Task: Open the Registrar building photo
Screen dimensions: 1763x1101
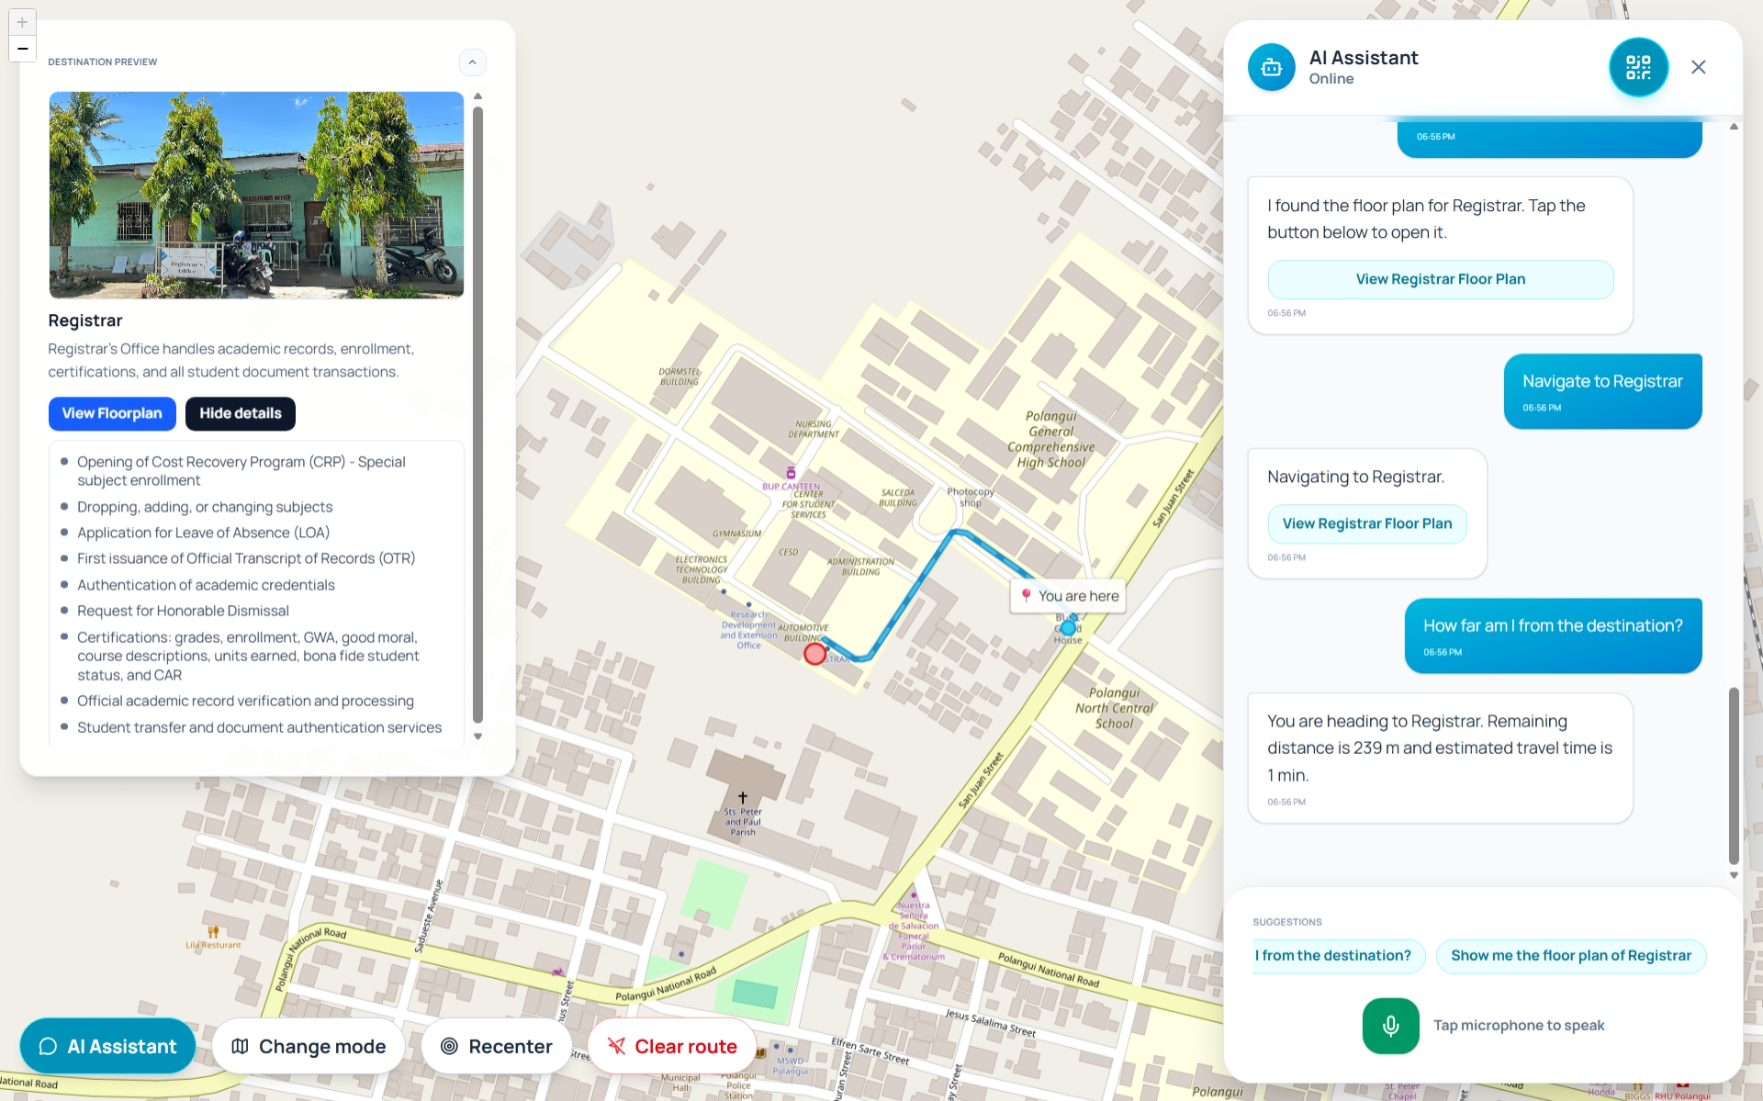Action: coord(256,195)
